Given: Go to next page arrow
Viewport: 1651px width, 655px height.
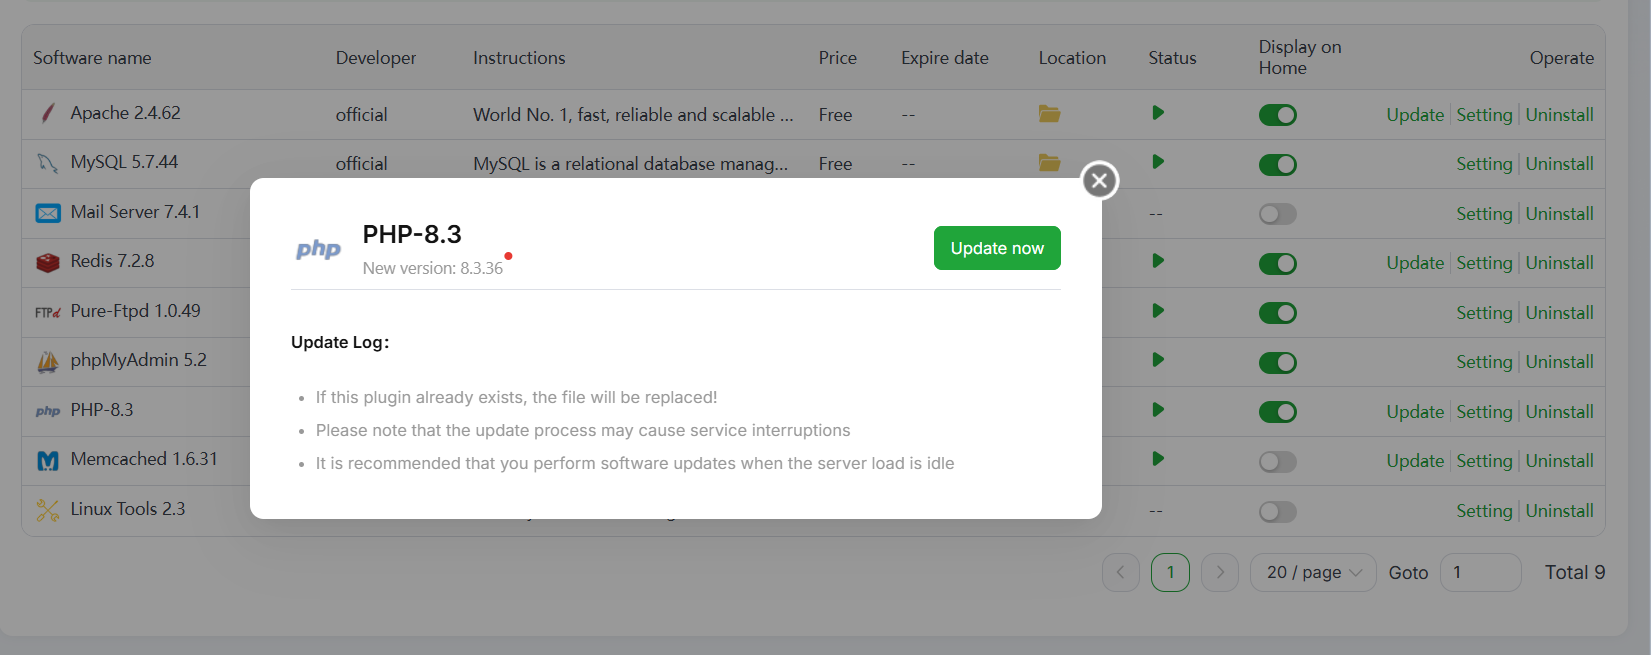Looking at the screenshot, I should (x=1219, y=572).
